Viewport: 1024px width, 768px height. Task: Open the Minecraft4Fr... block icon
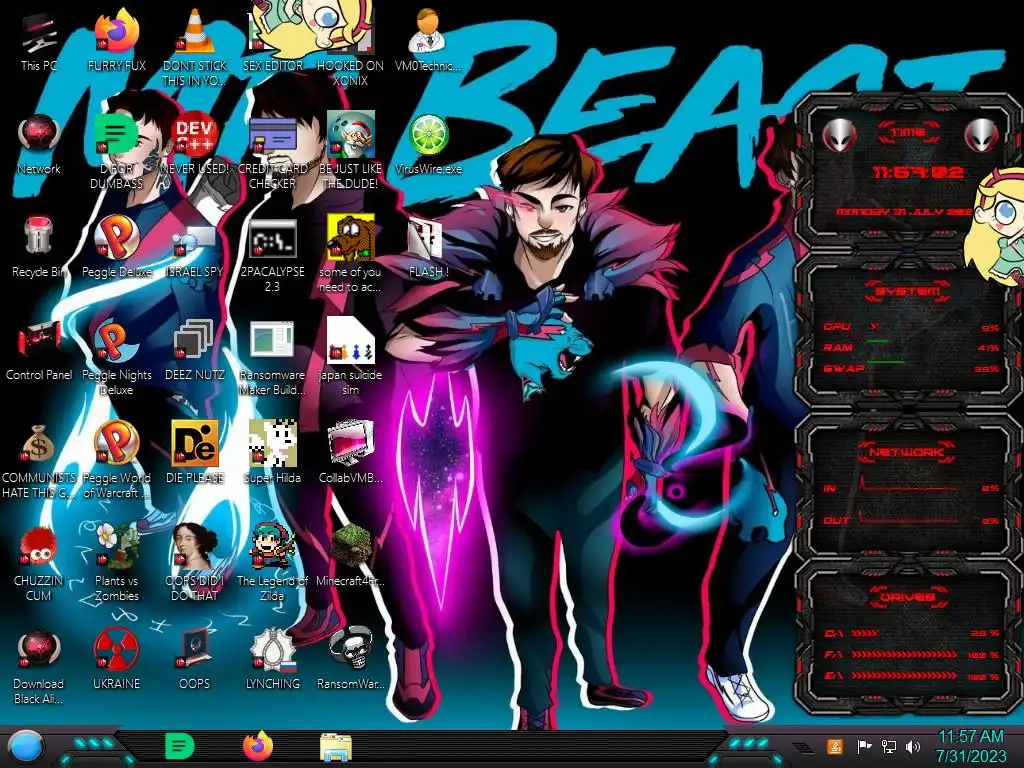coord(350,556)
